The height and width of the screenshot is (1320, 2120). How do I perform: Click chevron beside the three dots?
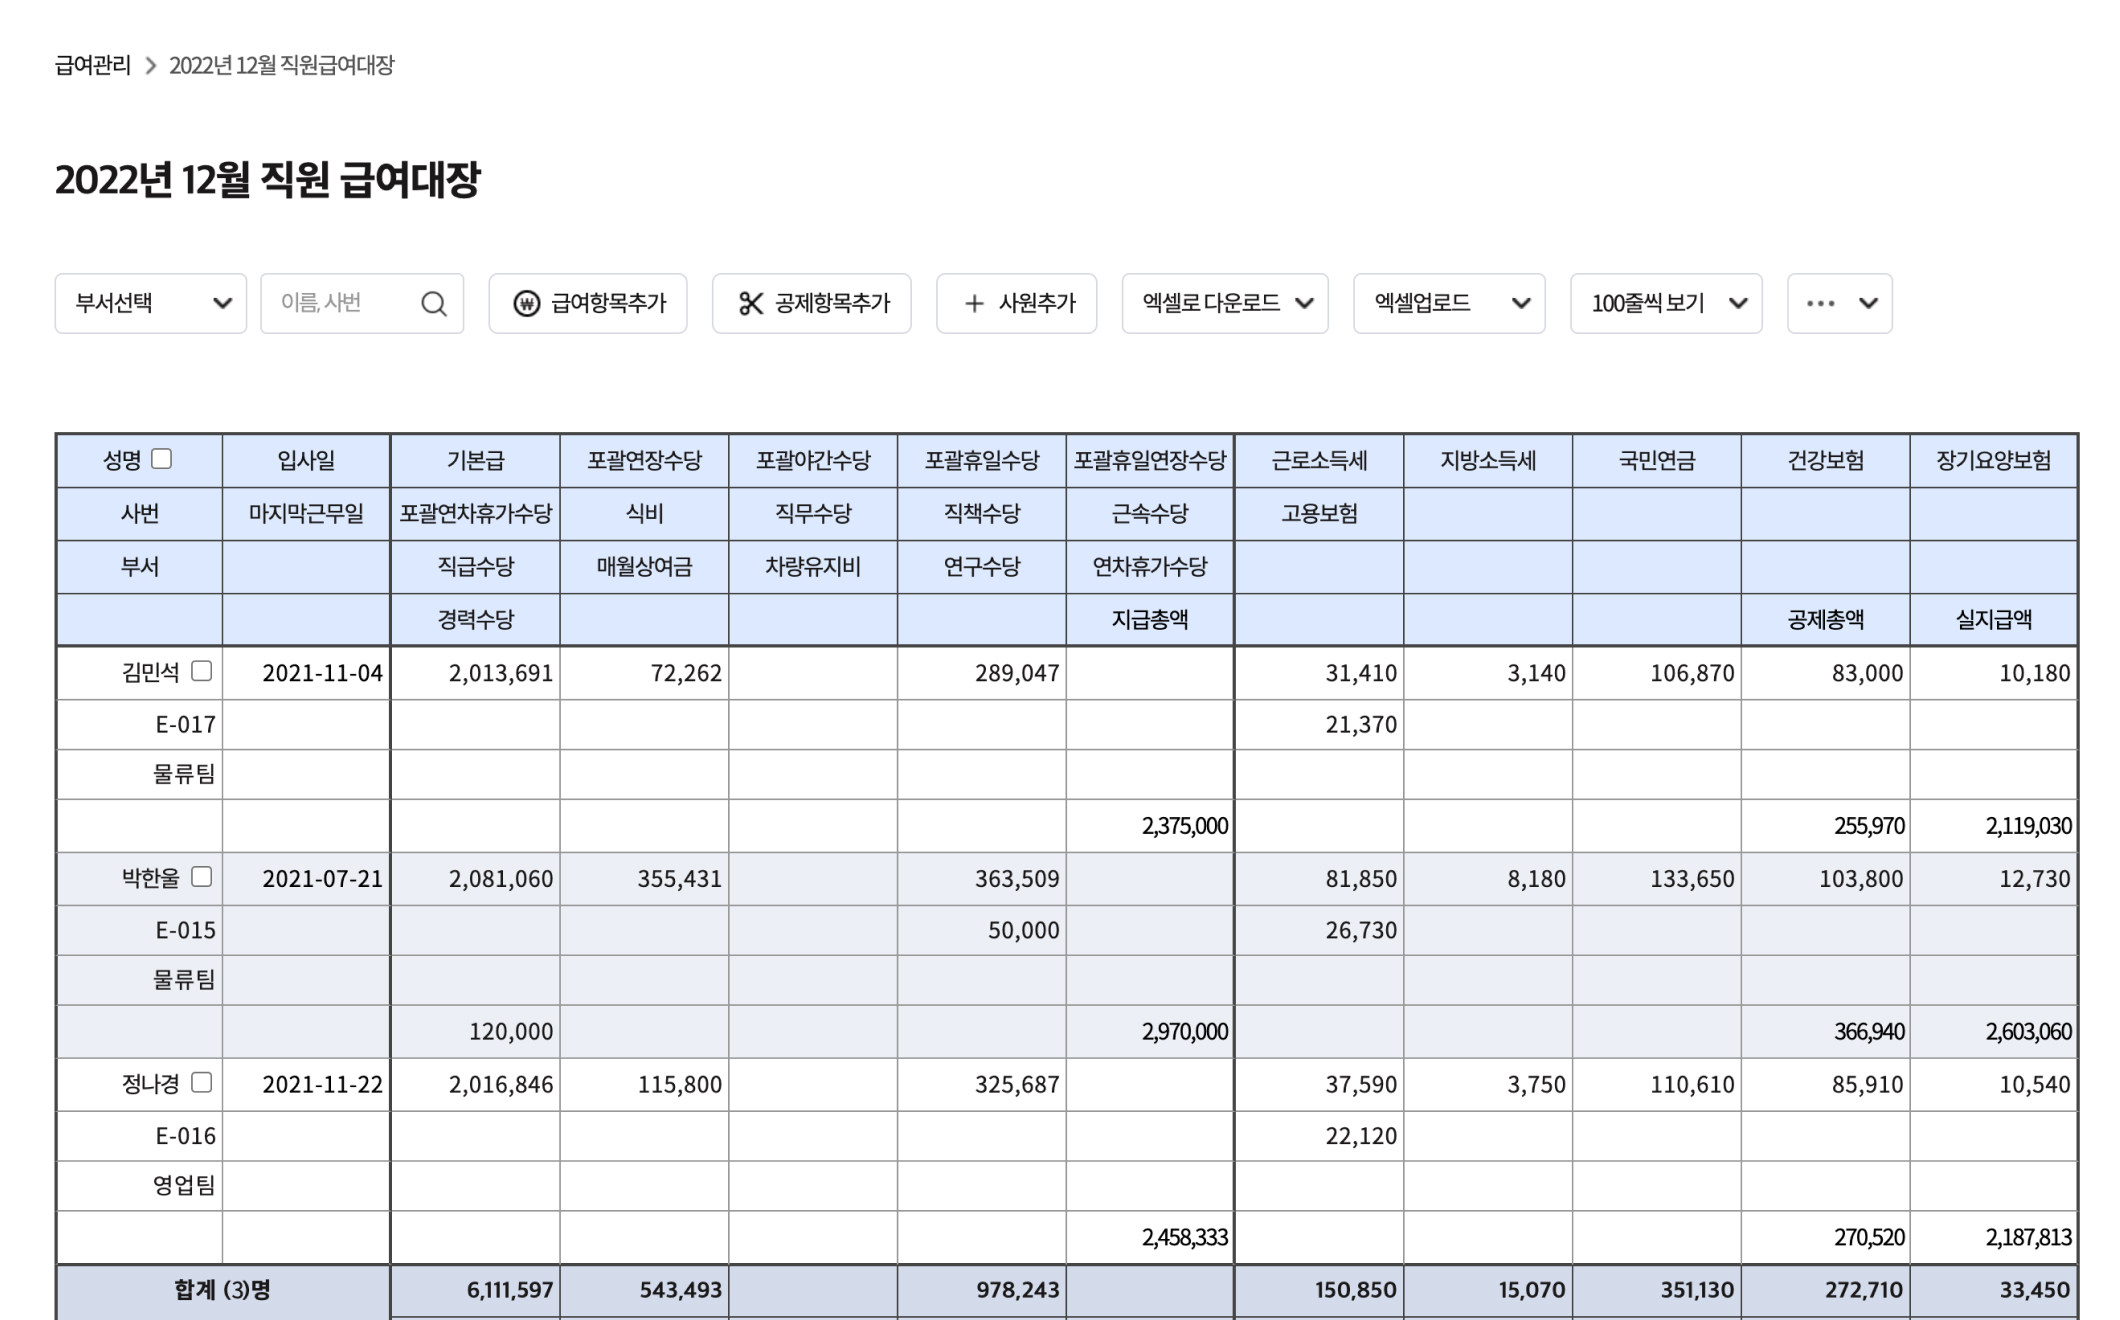click(x=1868, y=304)
